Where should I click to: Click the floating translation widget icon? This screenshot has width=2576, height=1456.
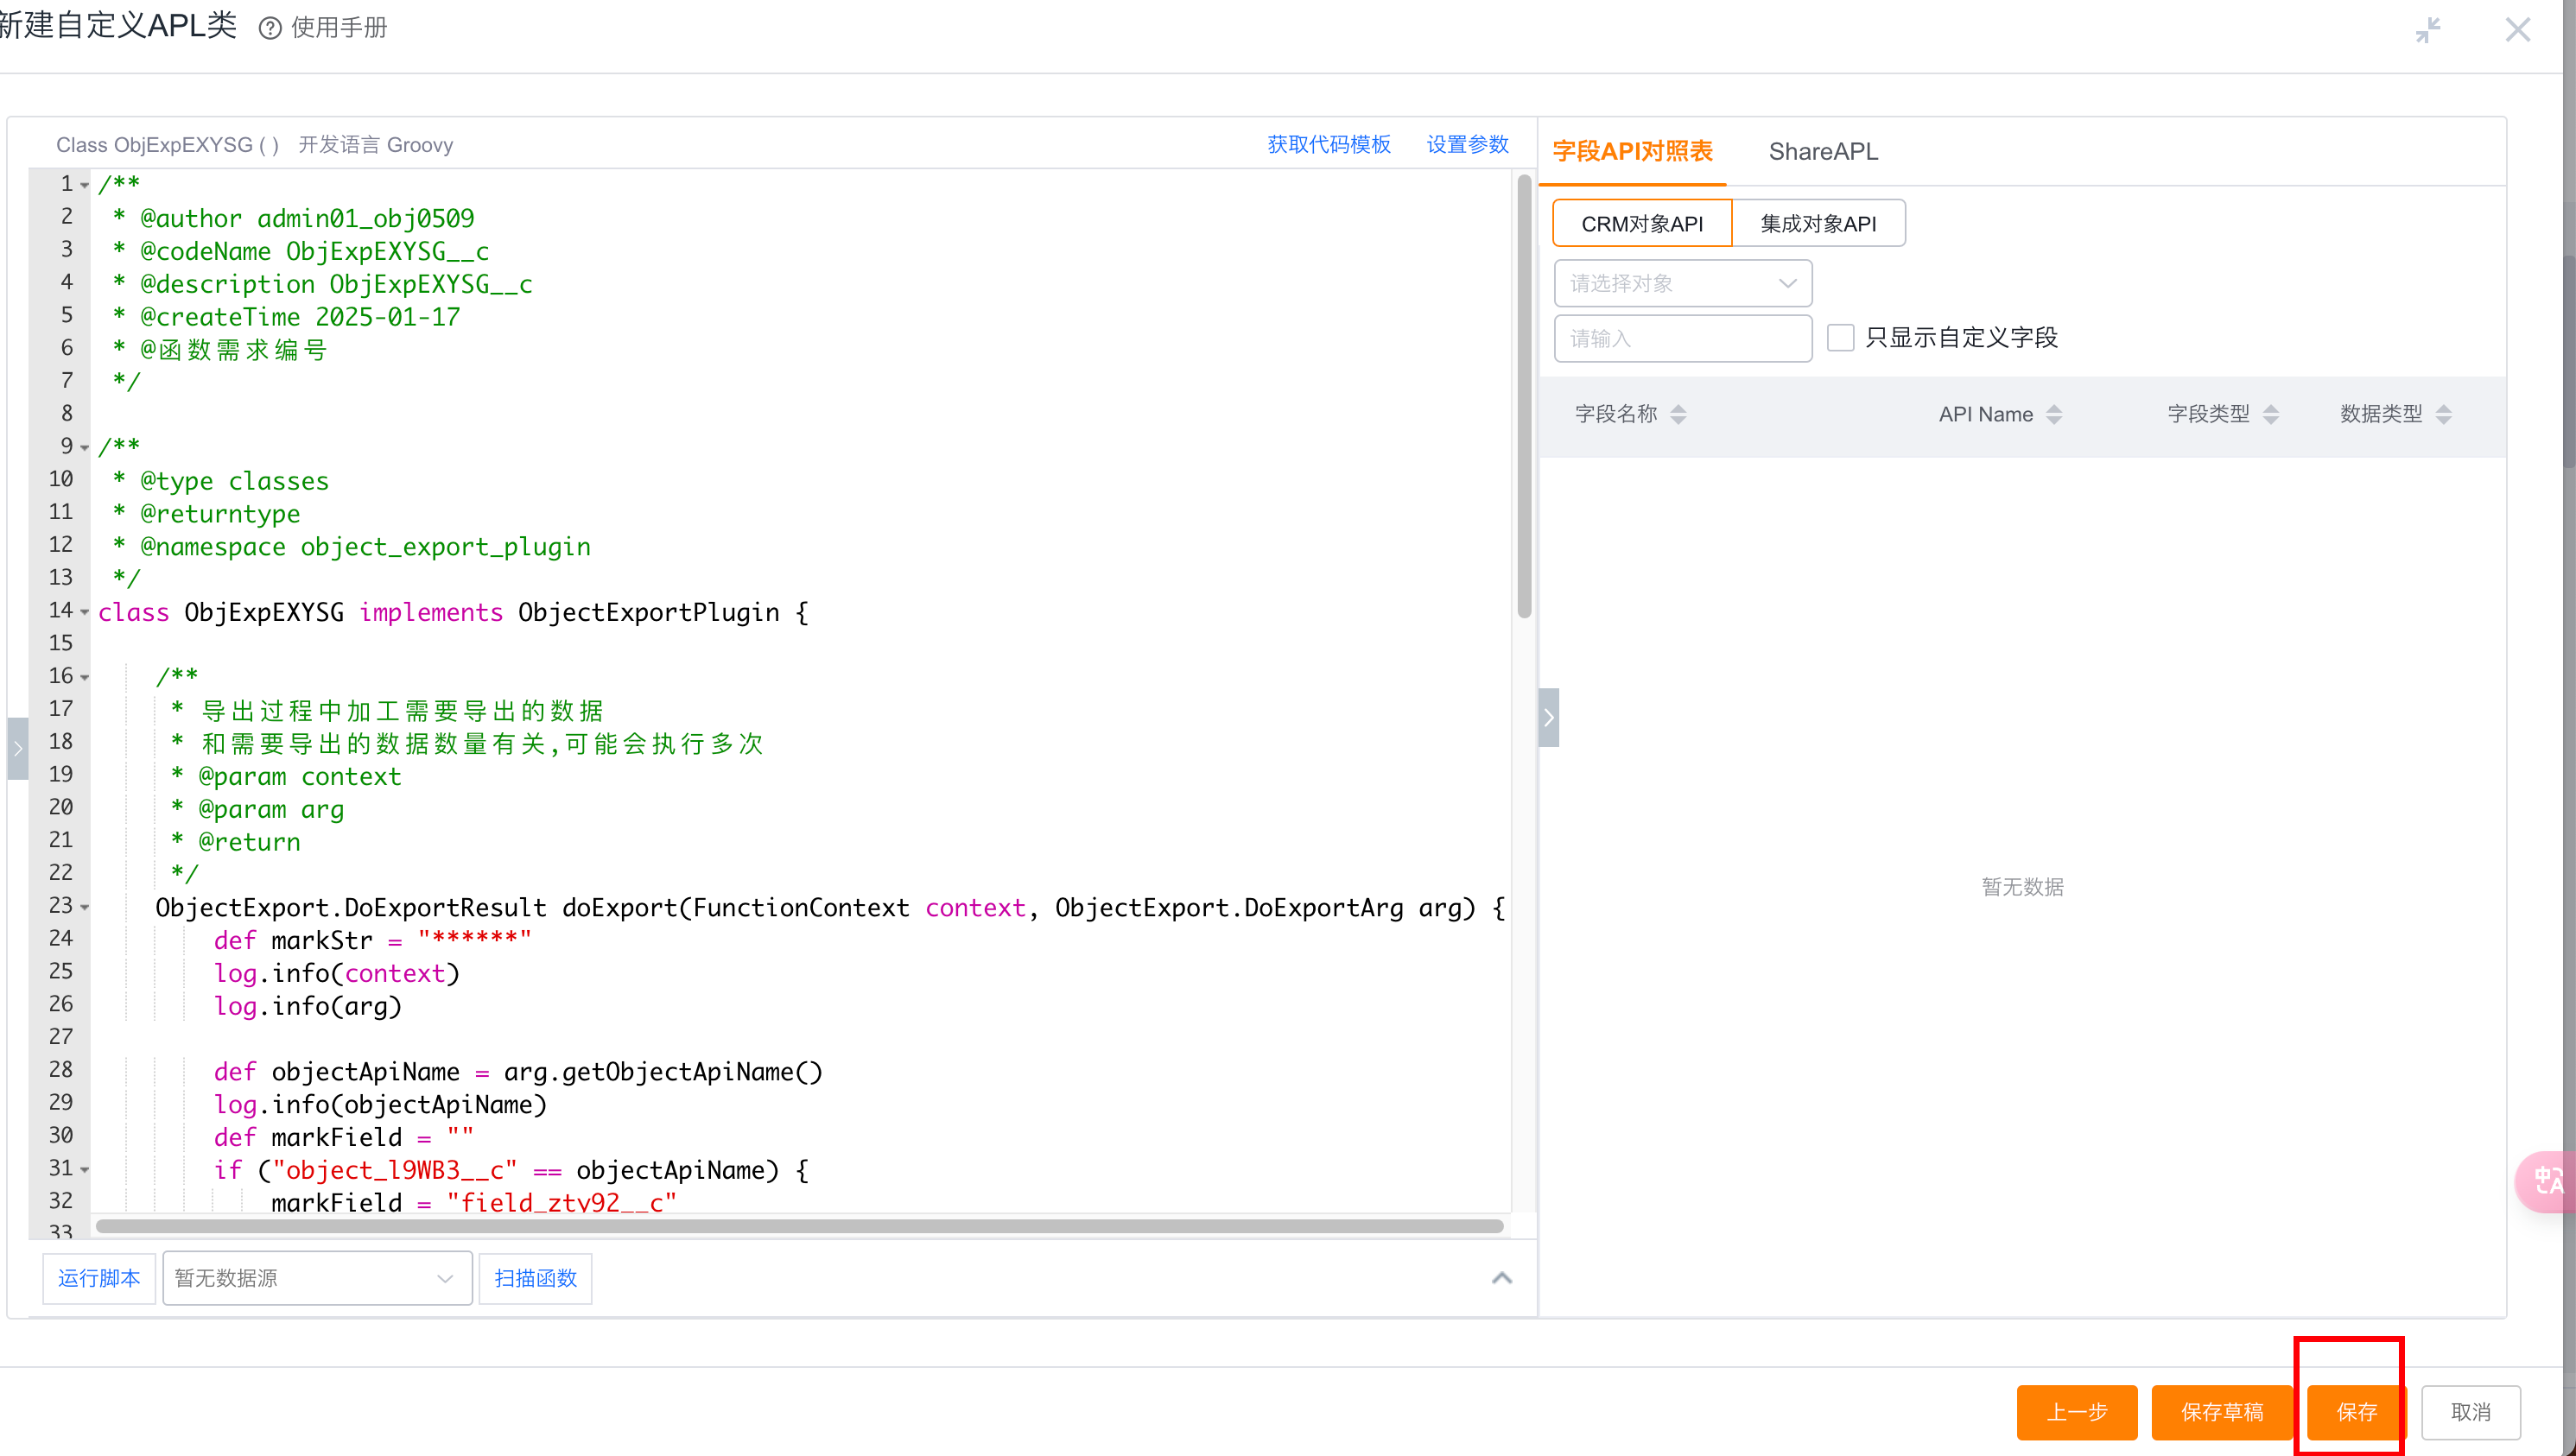coord(2547,1181)
